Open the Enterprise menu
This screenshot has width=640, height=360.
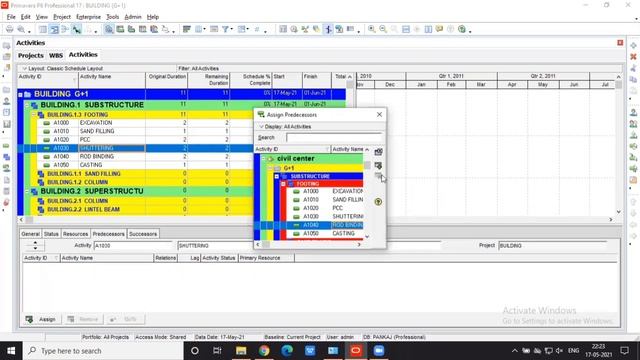(89, 17)
